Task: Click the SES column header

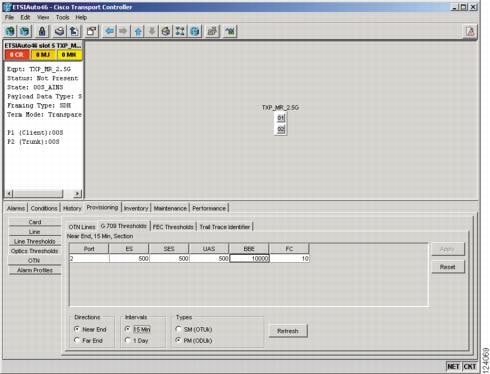Action: 169,249
